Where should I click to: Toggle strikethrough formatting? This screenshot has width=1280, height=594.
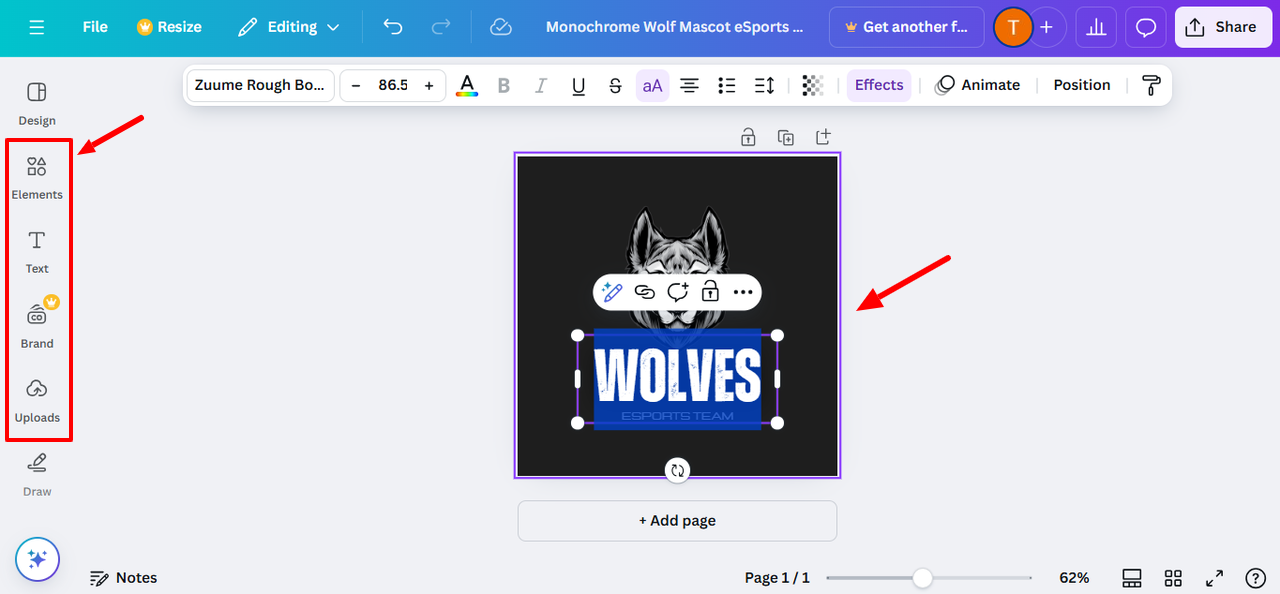(x=615, y=85)
